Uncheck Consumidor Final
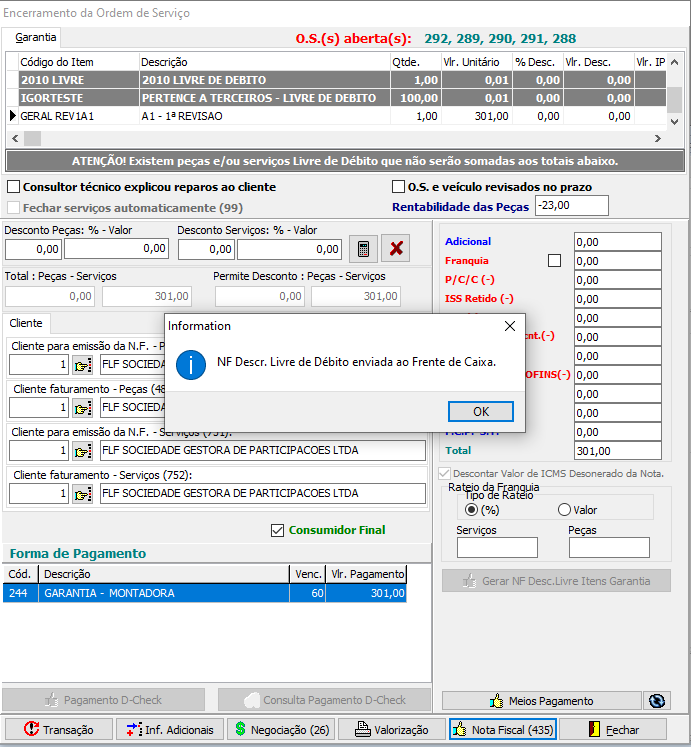 [277, 530]
